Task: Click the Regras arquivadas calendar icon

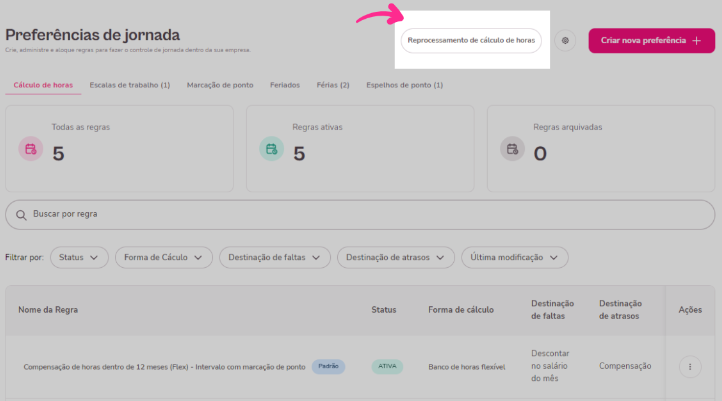Action: point(512,149)
